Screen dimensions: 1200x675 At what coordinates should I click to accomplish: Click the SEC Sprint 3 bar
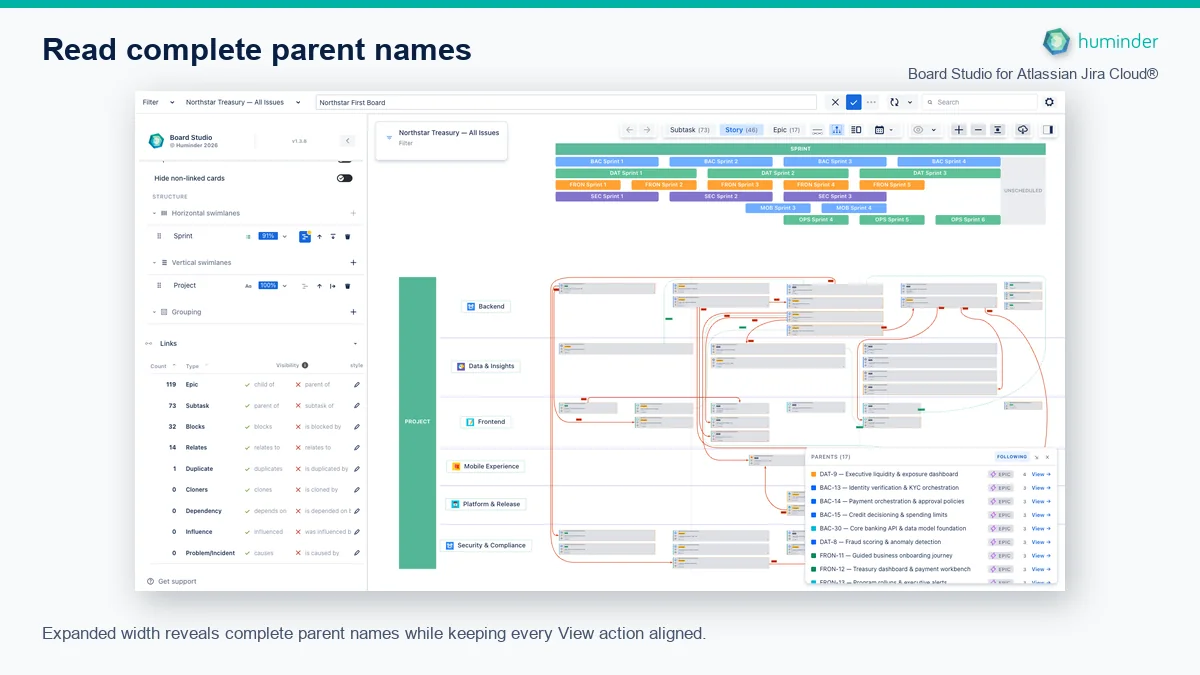pyautogui.click(x=835, y=196)
